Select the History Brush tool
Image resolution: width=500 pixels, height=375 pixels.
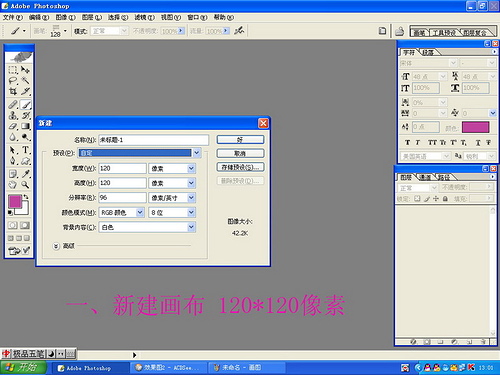point(25,115)
